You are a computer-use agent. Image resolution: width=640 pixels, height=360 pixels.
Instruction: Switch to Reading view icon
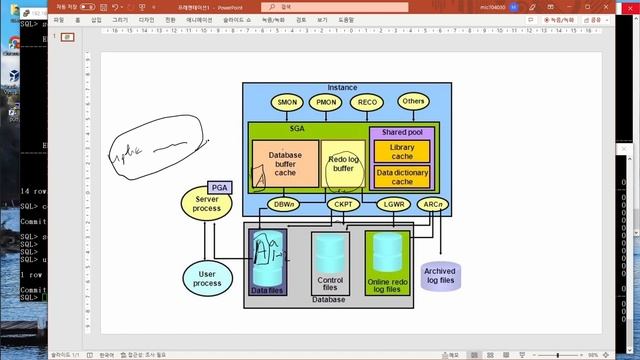point(506,355)
